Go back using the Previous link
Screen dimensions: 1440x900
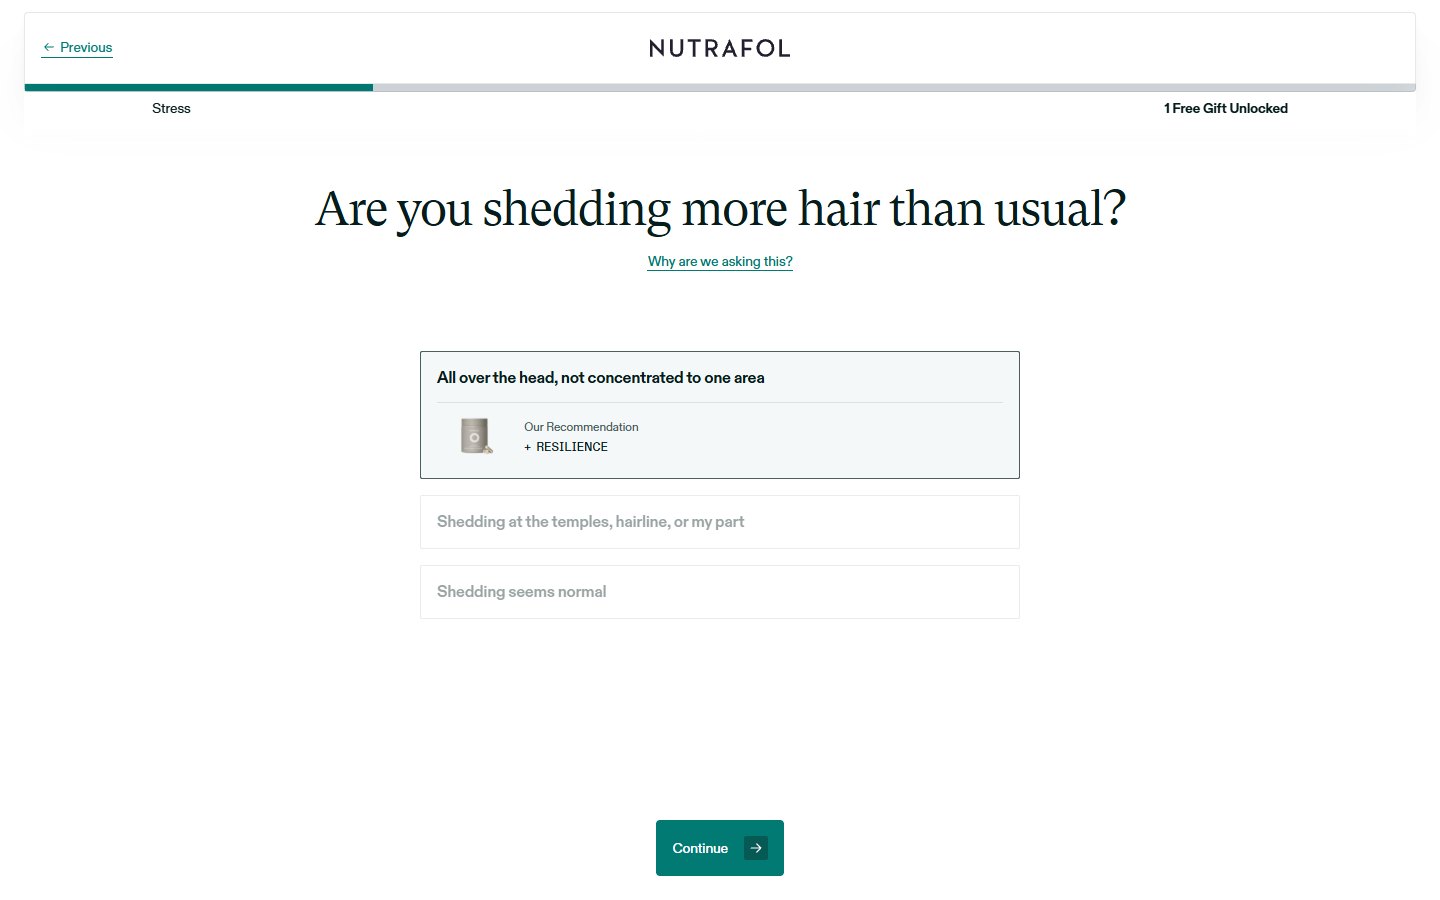click(x=77, y=47)
